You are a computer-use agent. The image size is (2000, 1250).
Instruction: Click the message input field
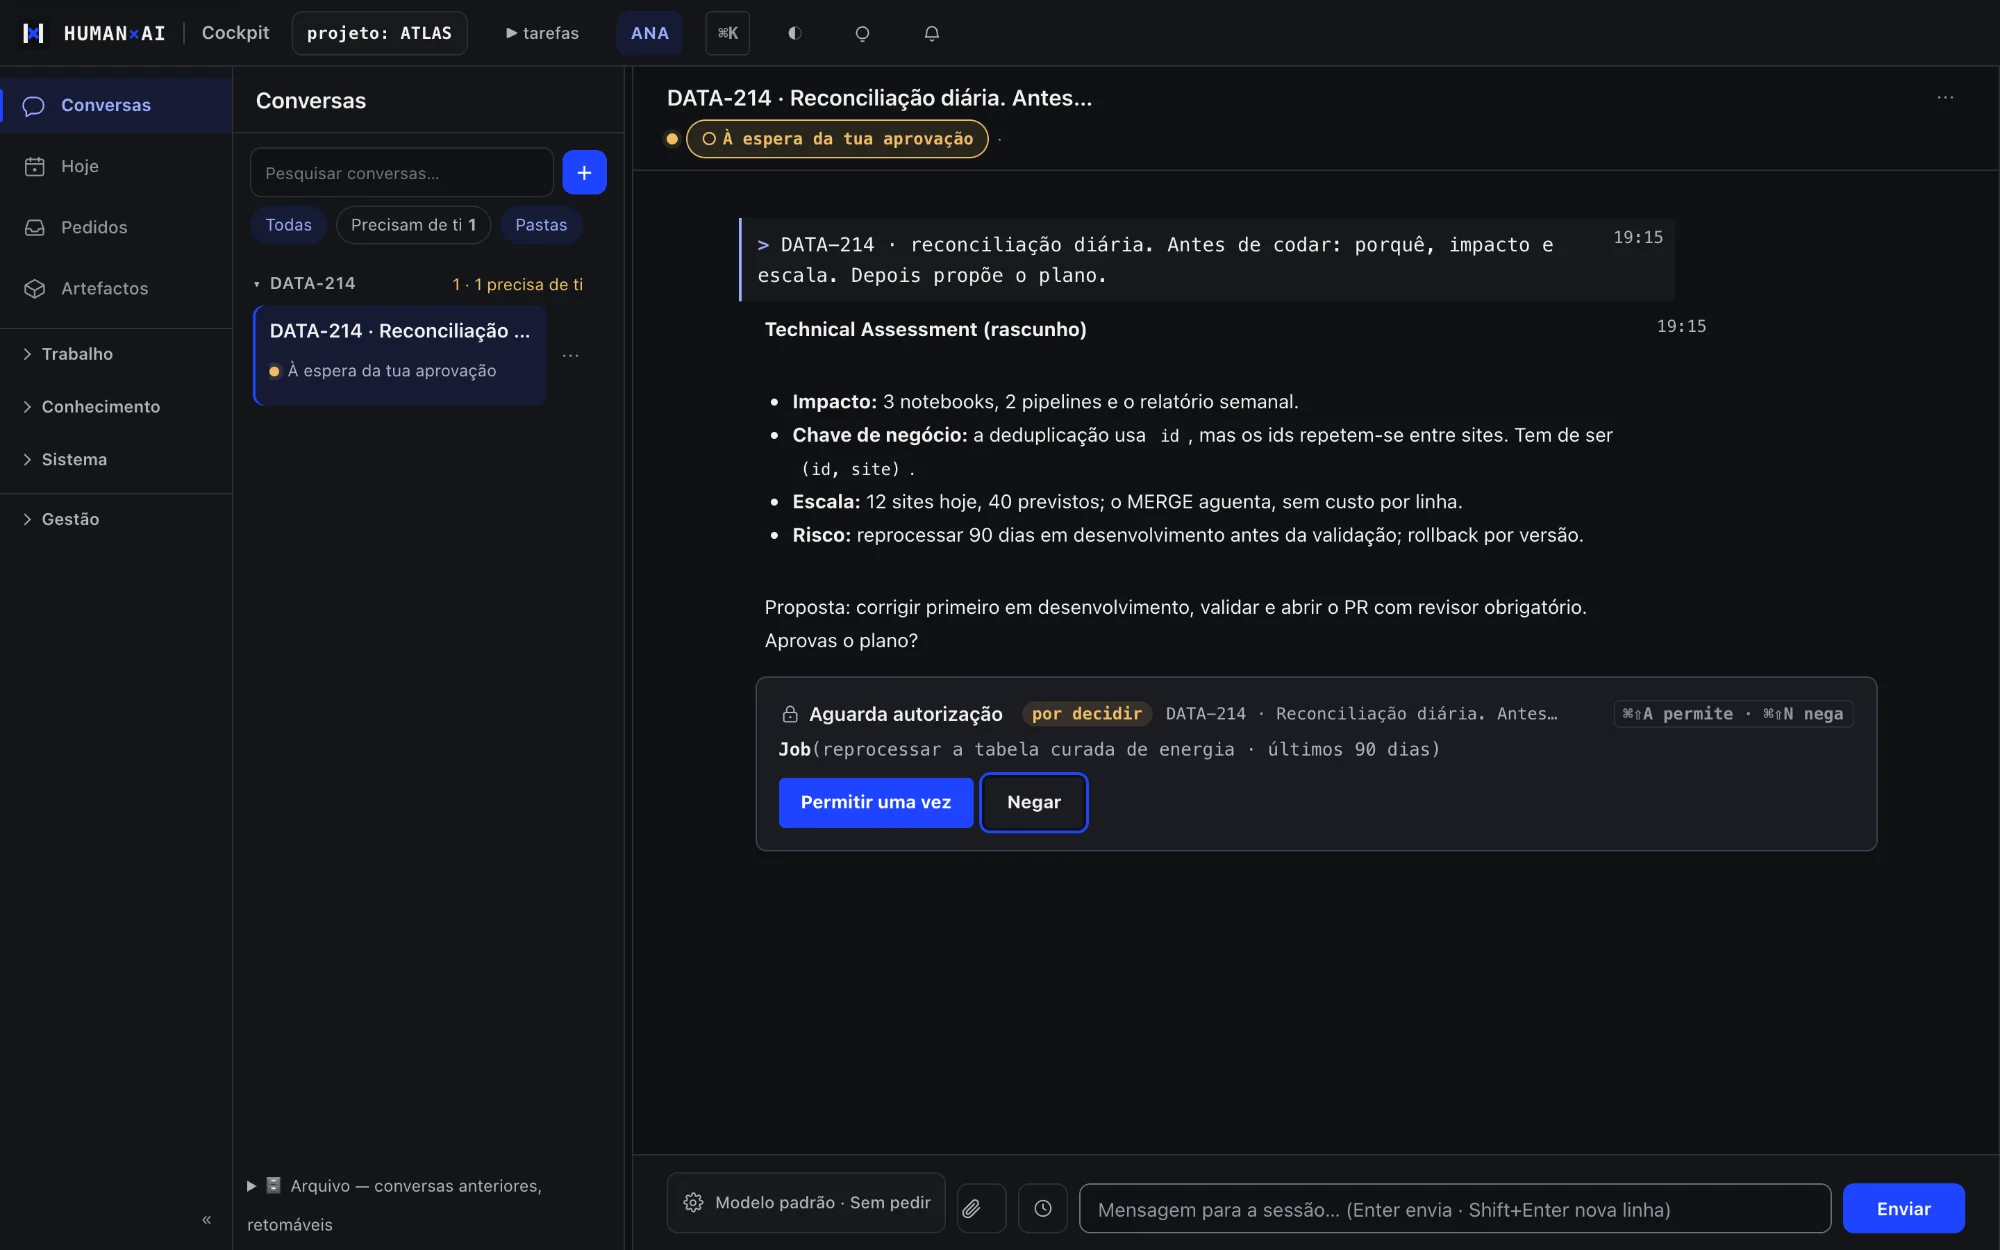click(x=1455, y=1209)
